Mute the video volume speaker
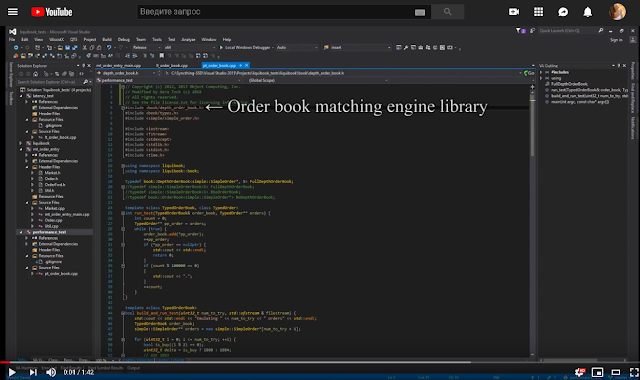This screenshot has width=640, height=380. tap(51, 372)
